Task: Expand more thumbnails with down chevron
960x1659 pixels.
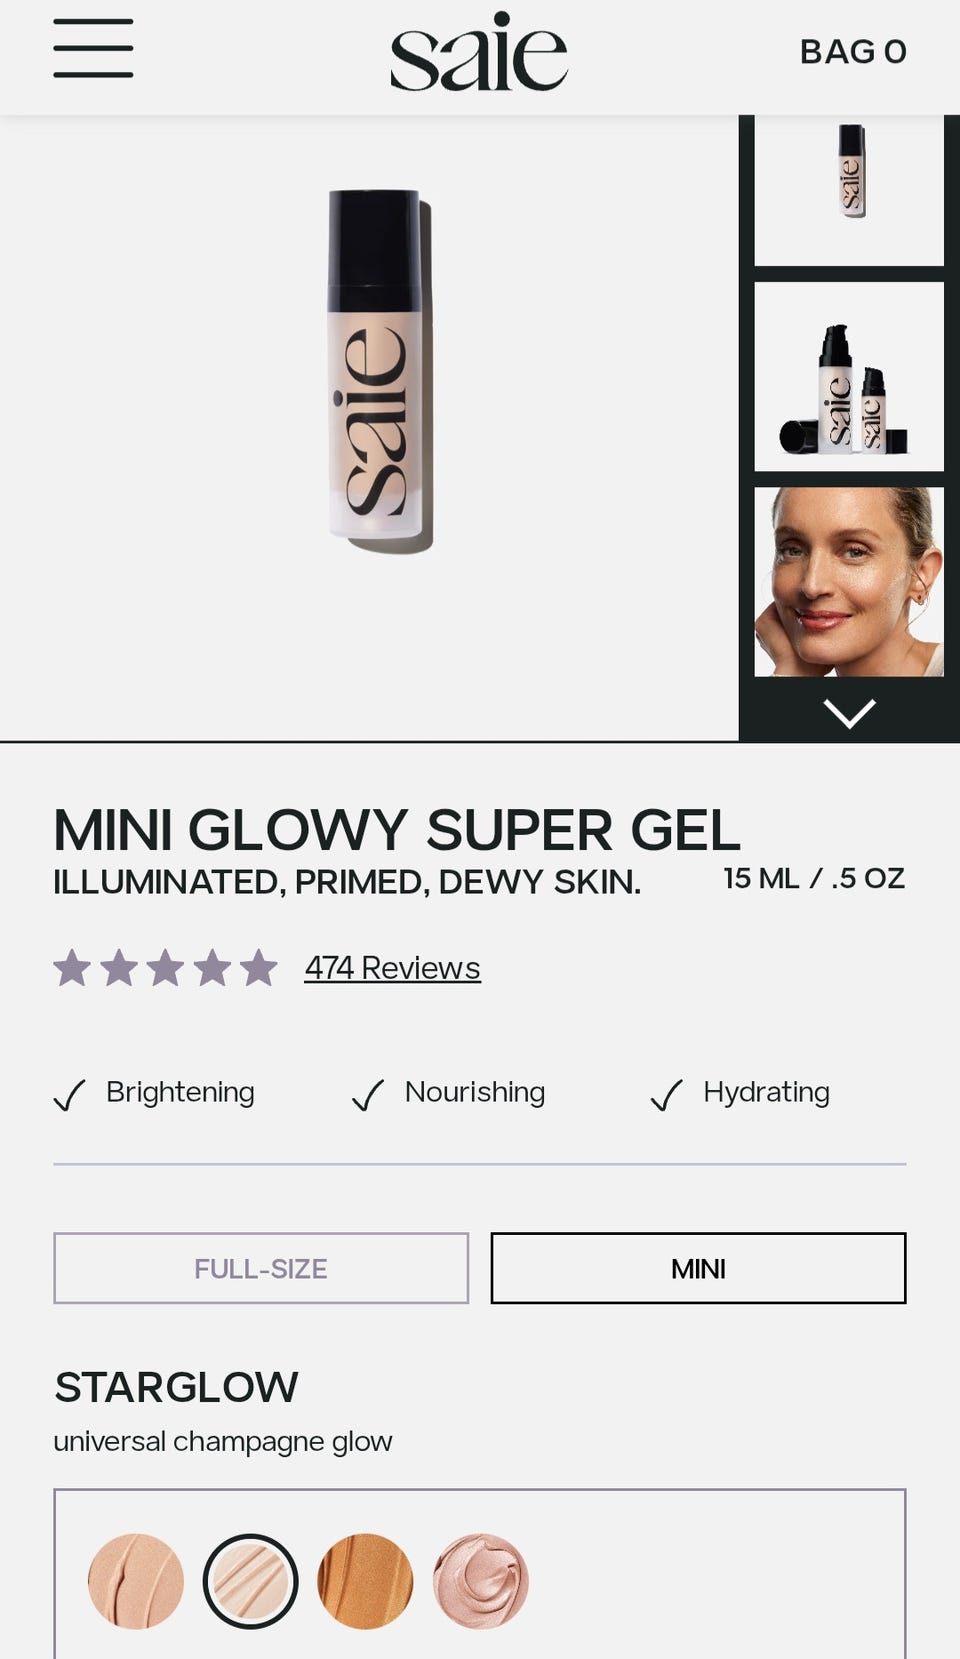Action: tap(849, 713)
